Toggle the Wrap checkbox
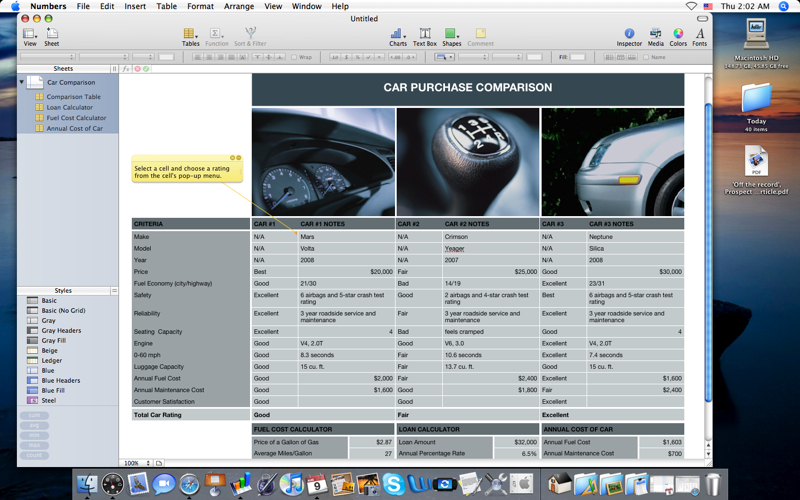800x500 pixels. coord(294,57)
